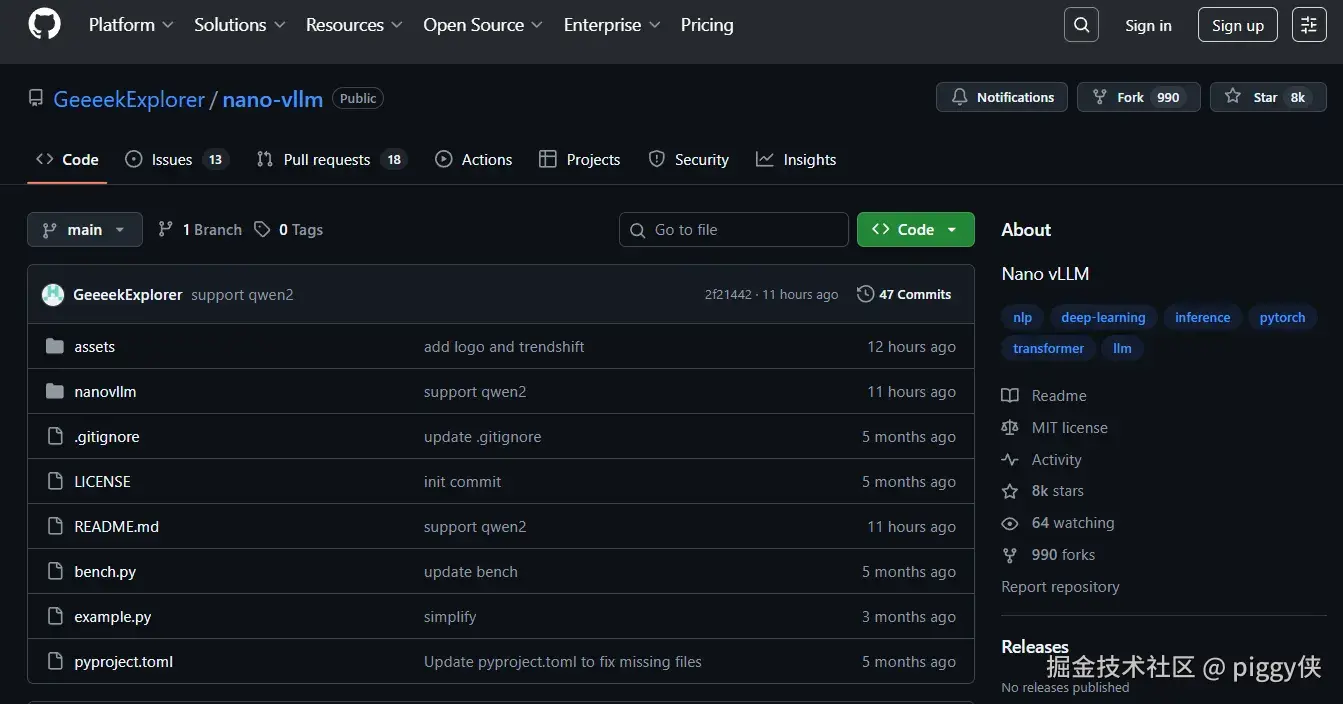Open the nano-vllm repository title link
1343x704 pixels.
(x=273, y=99)
